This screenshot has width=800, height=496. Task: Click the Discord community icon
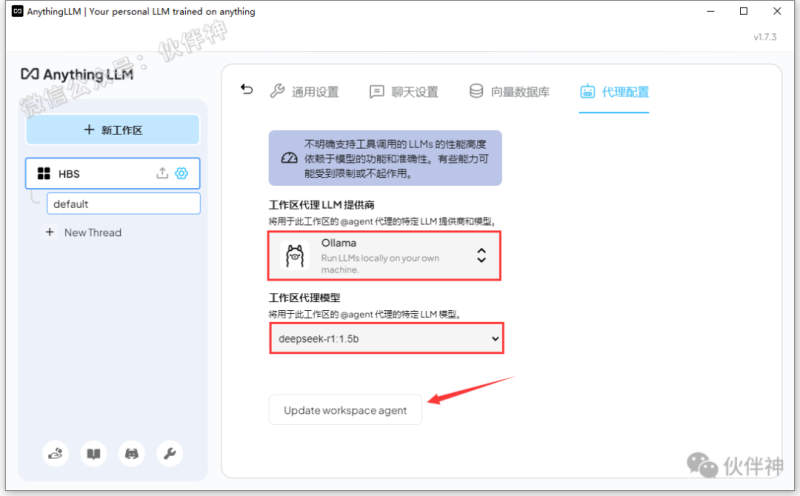[x=131, y=453]
